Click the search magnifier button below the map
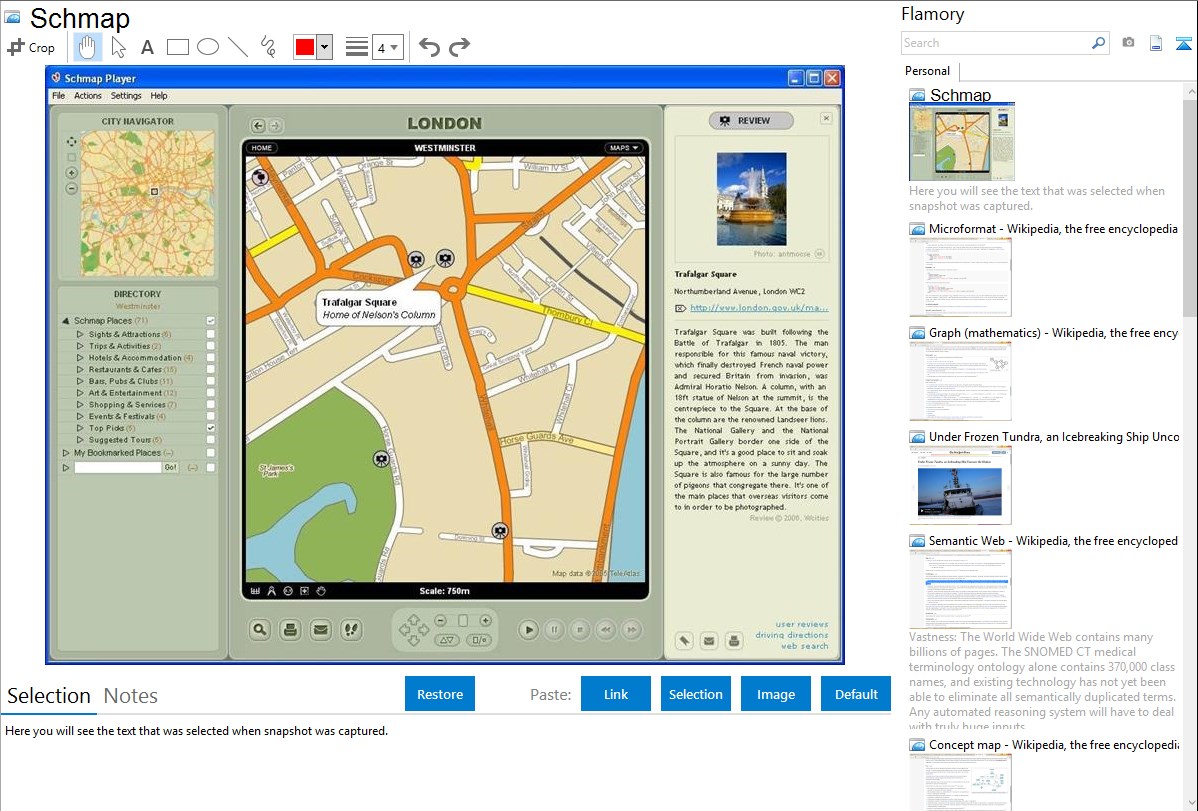This screenshot has height=811, width=1198. click(x=260, y=630)
